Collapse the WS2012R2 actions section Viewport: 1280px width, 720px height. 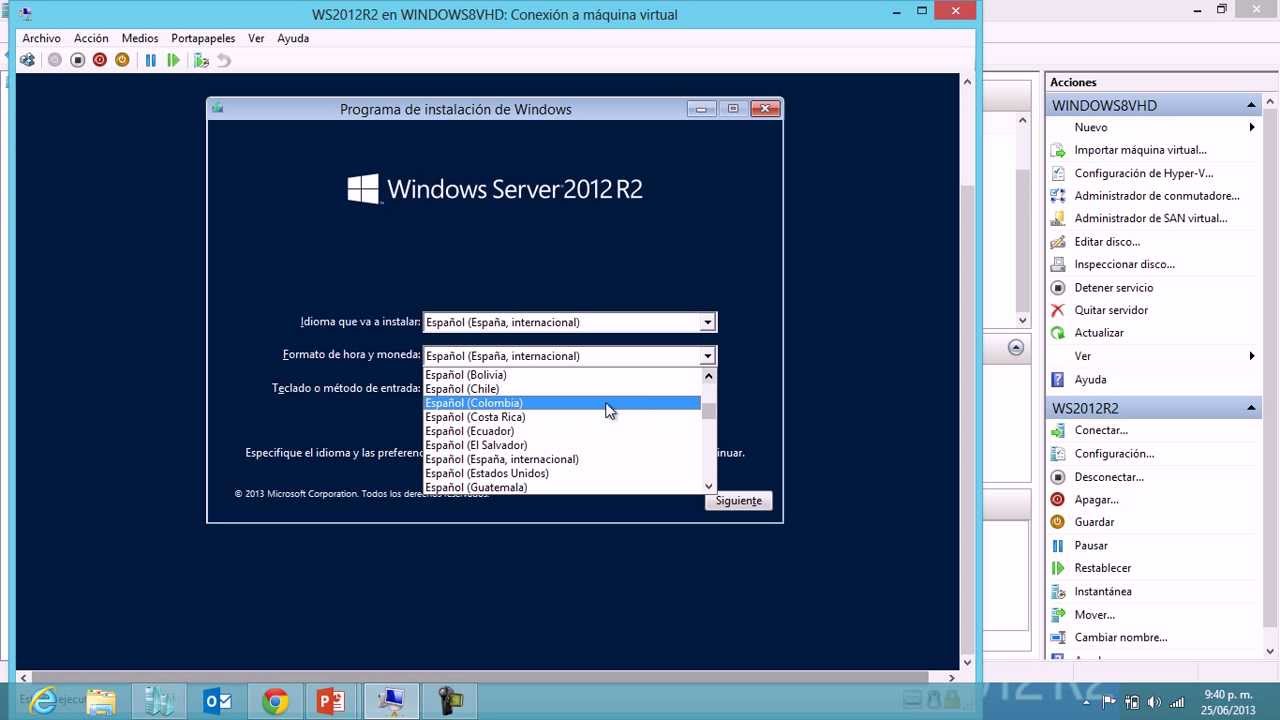(x=1251, y=408)
